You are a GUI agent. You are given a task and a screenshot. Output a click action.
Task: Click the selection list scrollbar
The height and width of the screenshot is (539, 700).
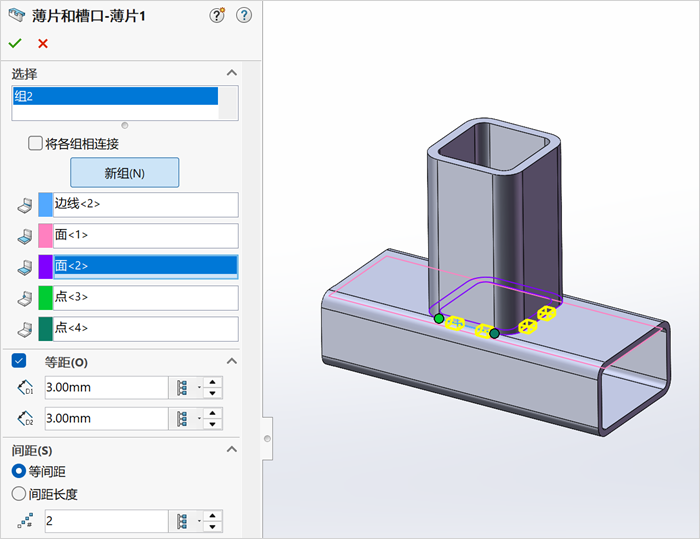click(x=228, y=103)
